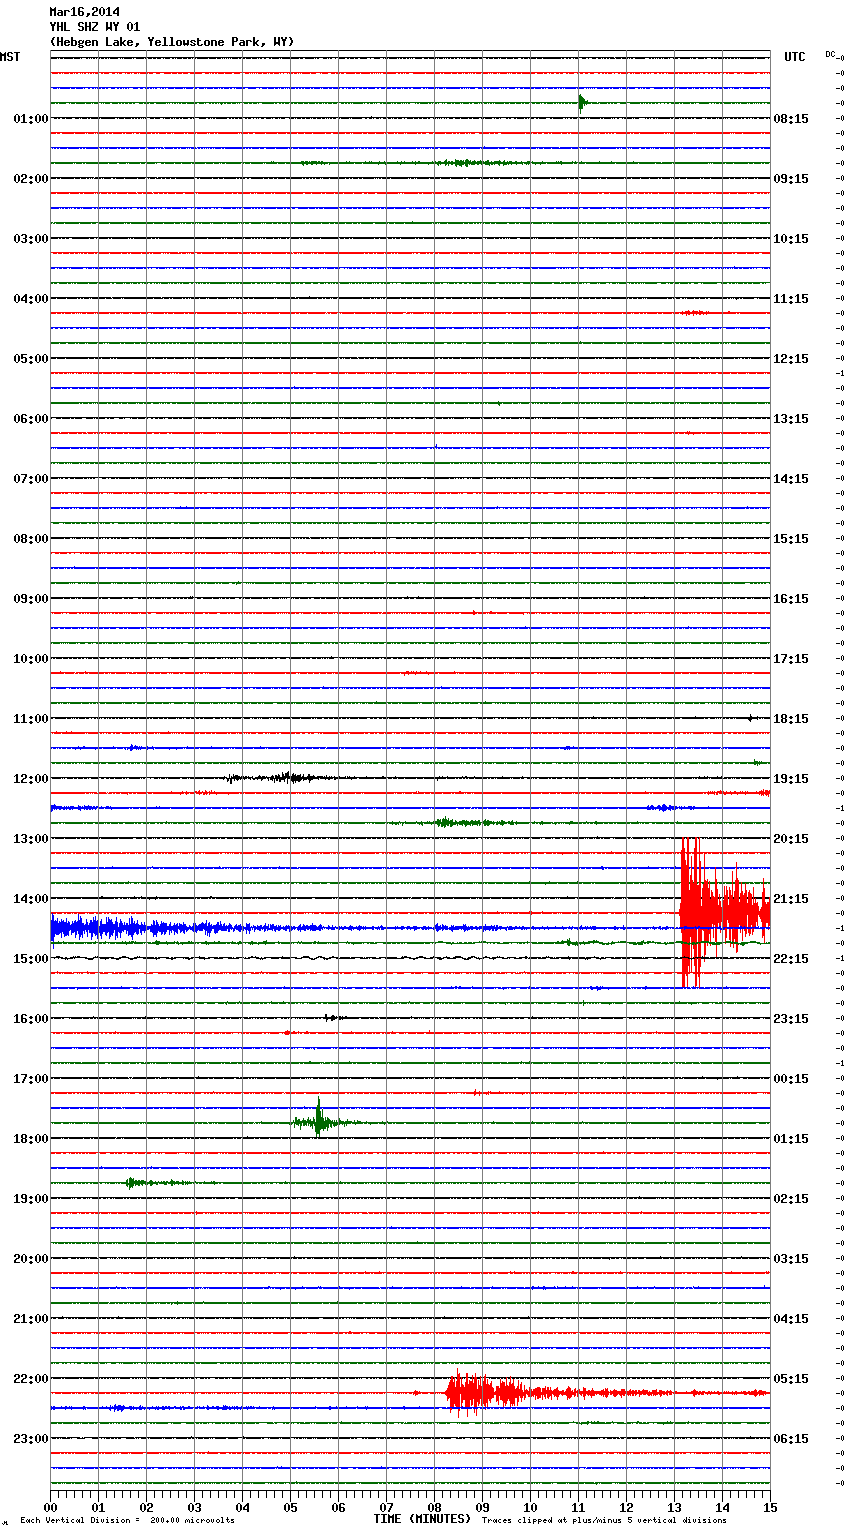
Task: Click the UTC column header
Action: (x=795, y=57)
